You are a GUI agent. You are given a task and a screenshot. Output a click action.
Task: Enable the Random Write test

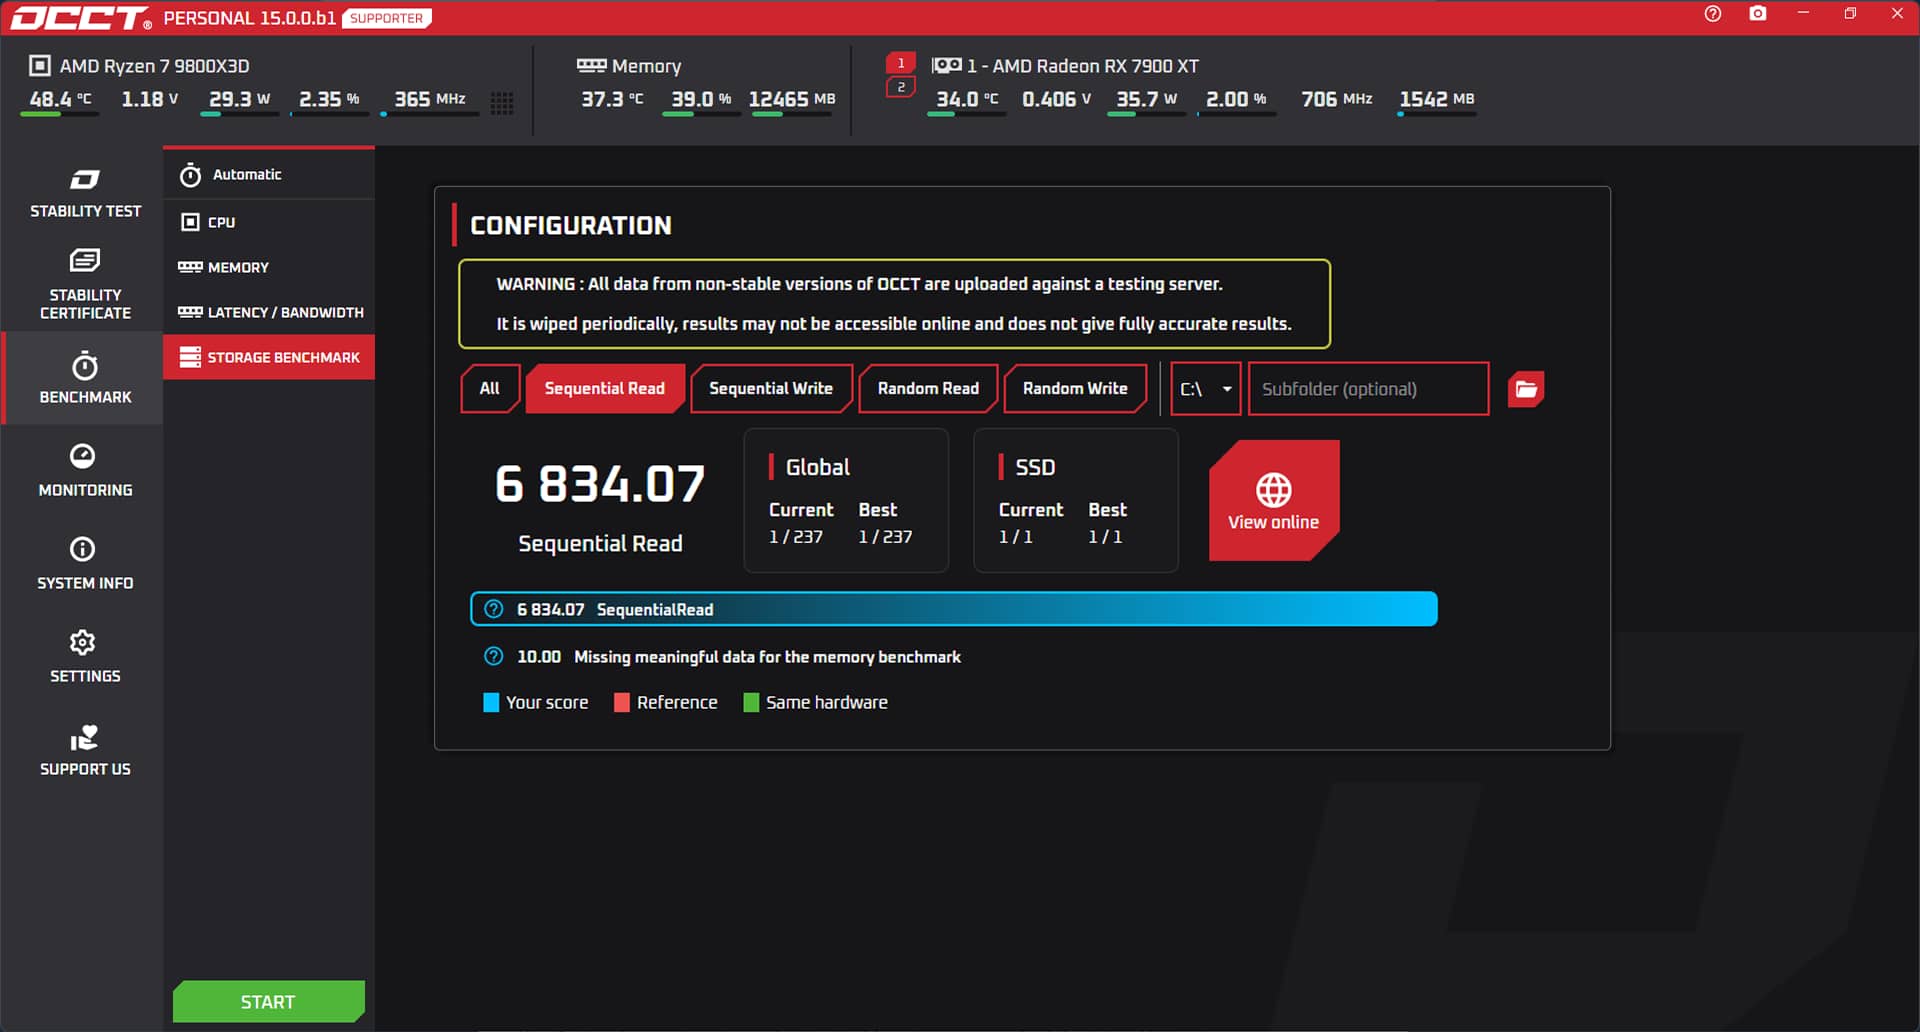pos(1074,389)
